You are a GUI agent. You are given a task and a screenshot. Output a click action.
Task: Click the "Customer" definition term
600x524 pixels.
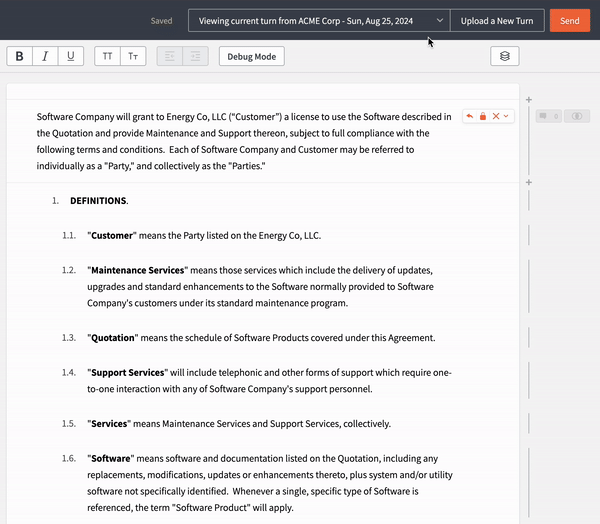click(x=112, y=235)
